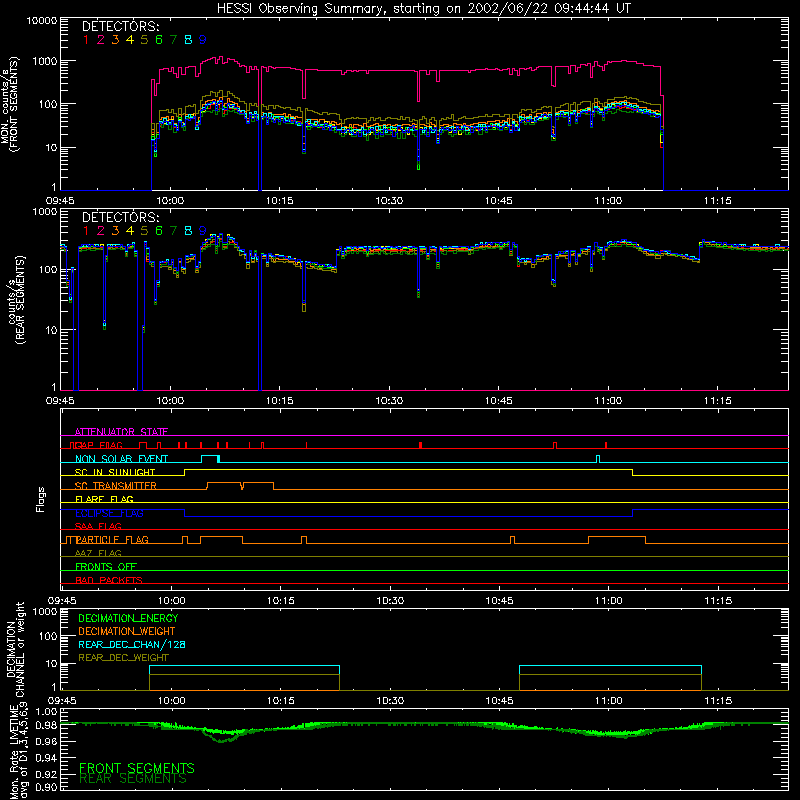Click the 0.90 tick label on livetime axis
This screenshot has width=800, height=800.
46,787
